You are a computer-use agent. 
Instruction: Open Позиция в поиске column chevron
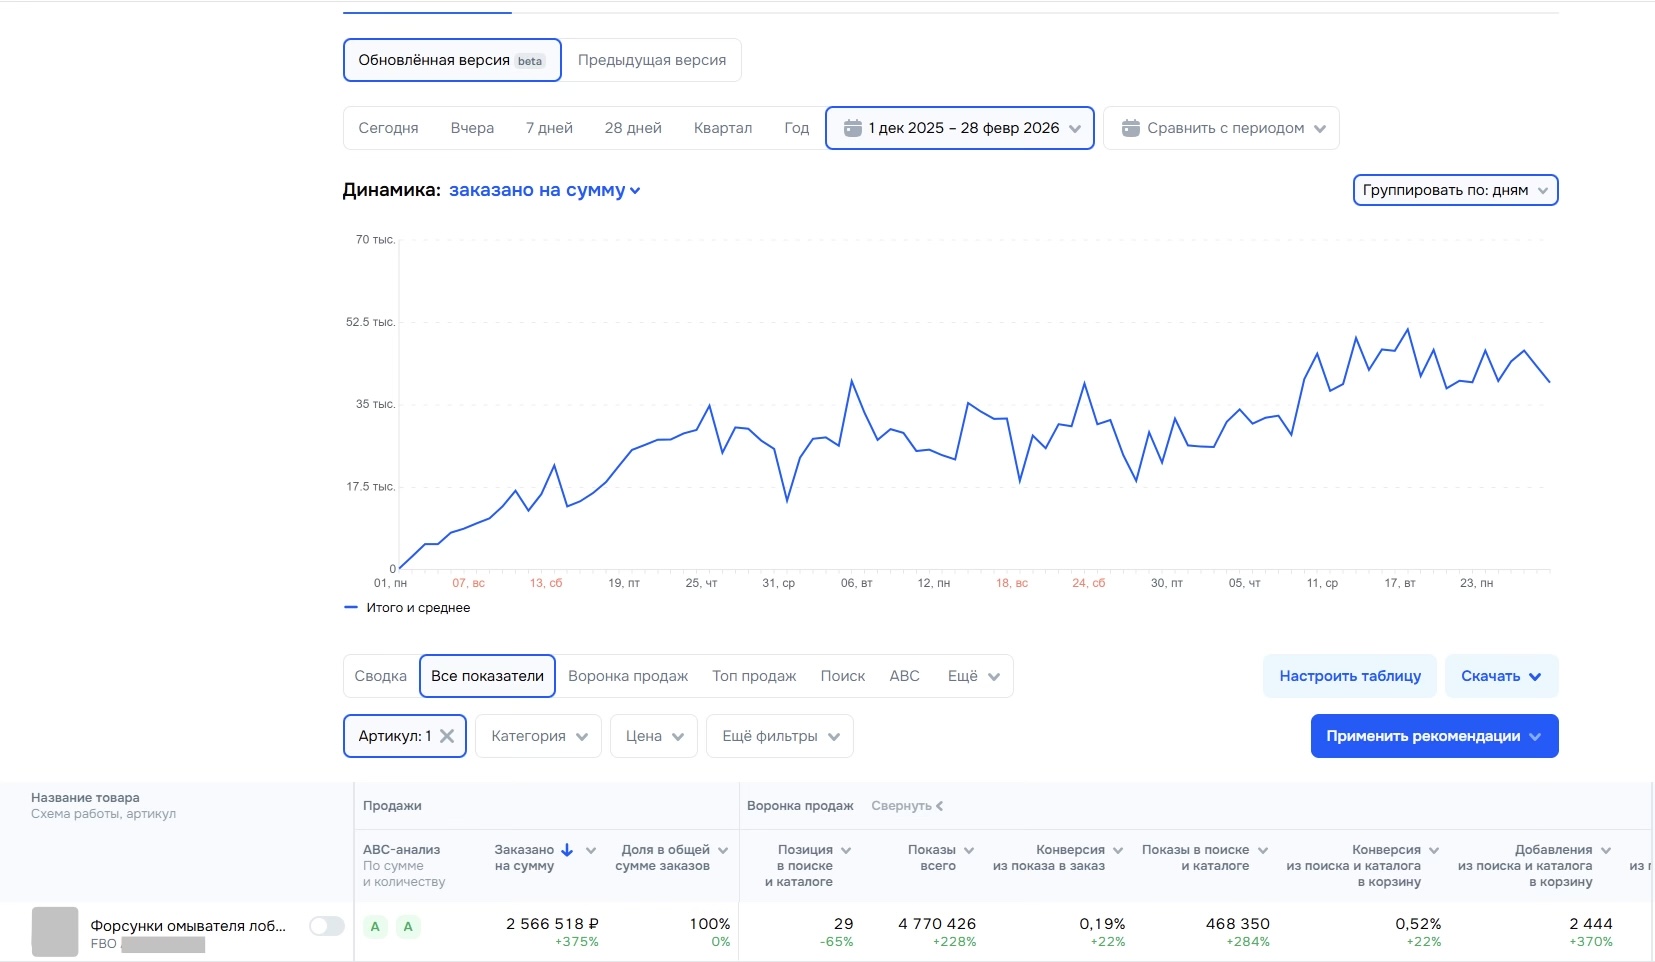tap(846, 850)
